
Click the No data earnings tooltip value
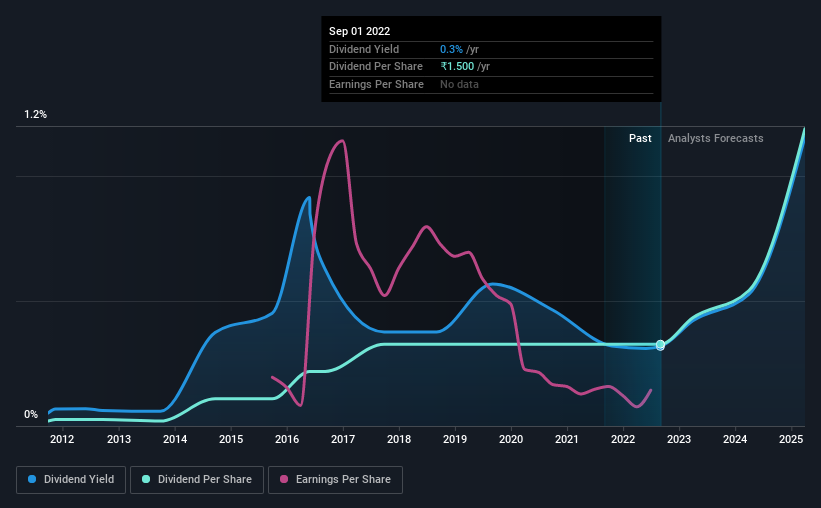point(459,84)
